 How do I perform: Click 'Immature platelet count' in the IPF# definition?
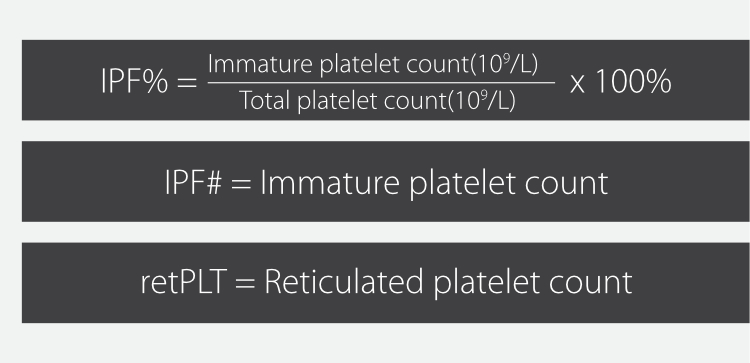[434, 184]
